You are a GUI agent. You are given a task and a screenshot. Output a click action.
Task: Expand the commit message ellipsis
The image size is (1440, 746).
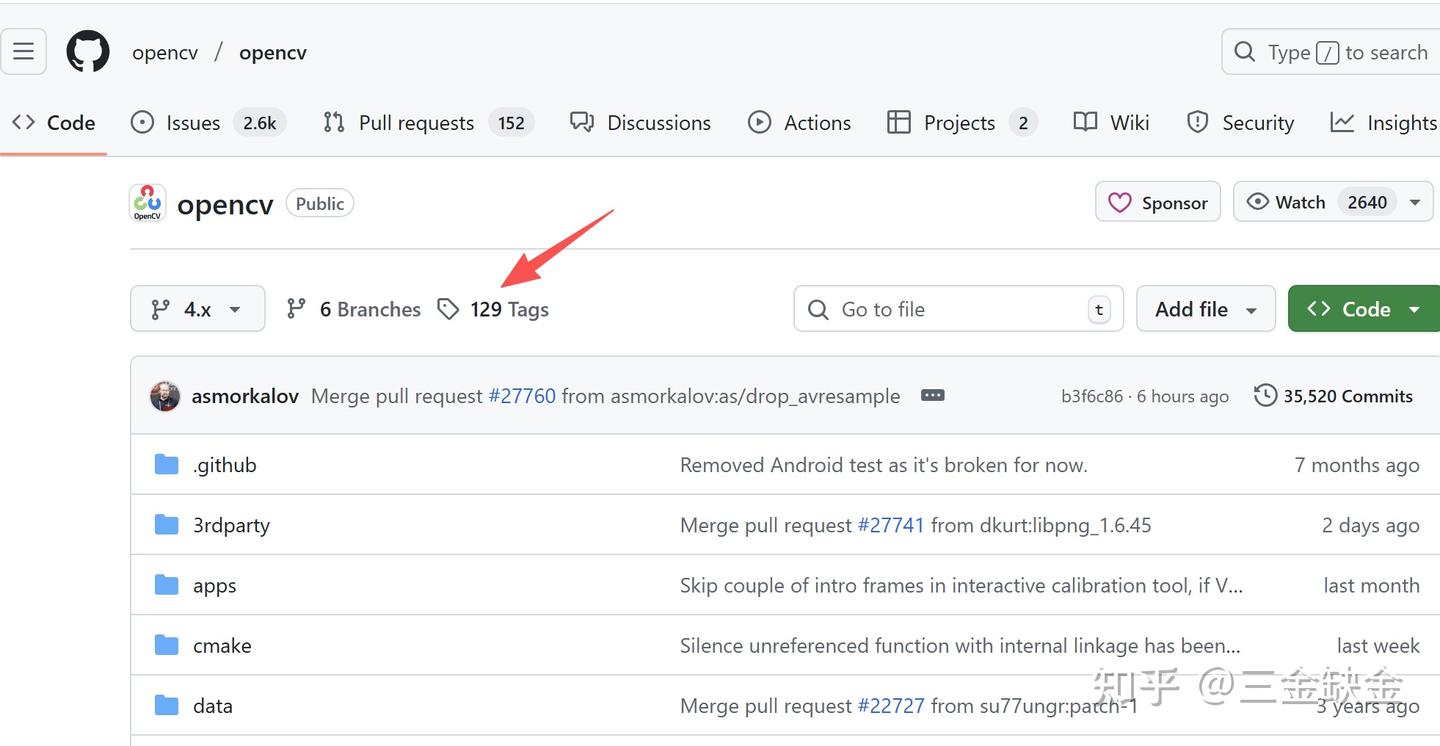932,396
